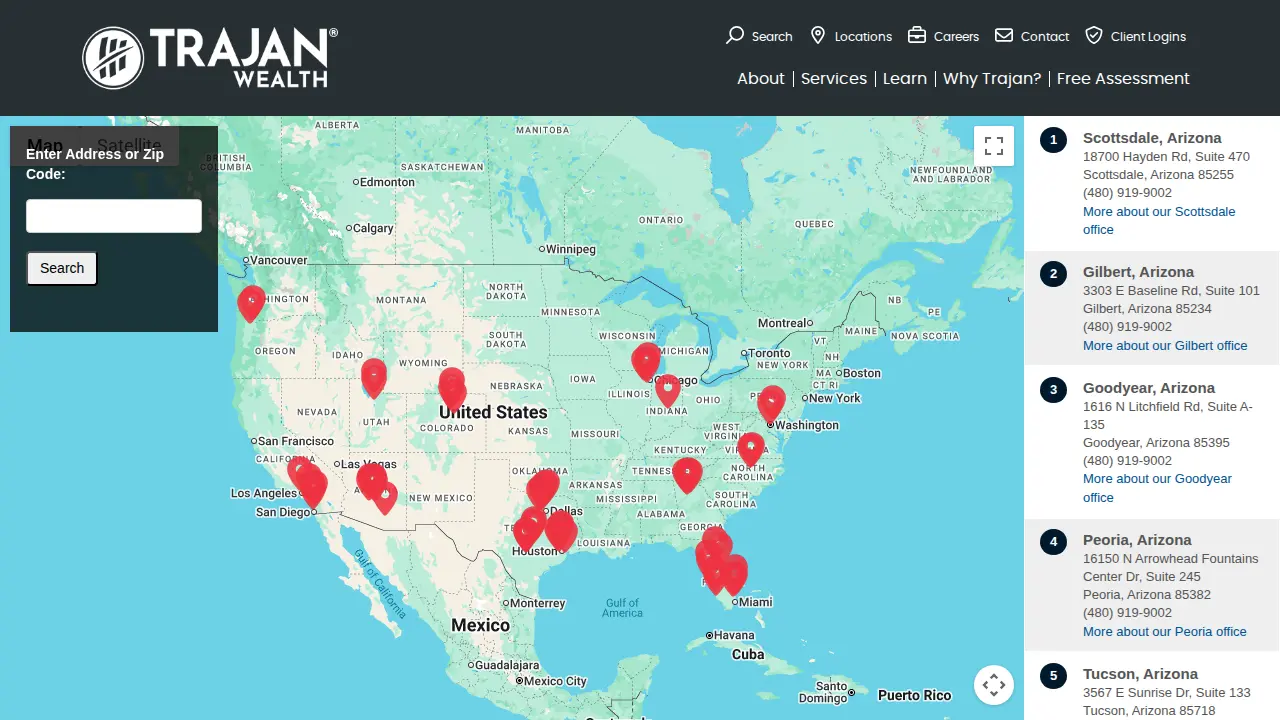Click the number 4 location badge
Image resolution: width=1280 pixels, height=720 pixels.
tap(1053, 542)
